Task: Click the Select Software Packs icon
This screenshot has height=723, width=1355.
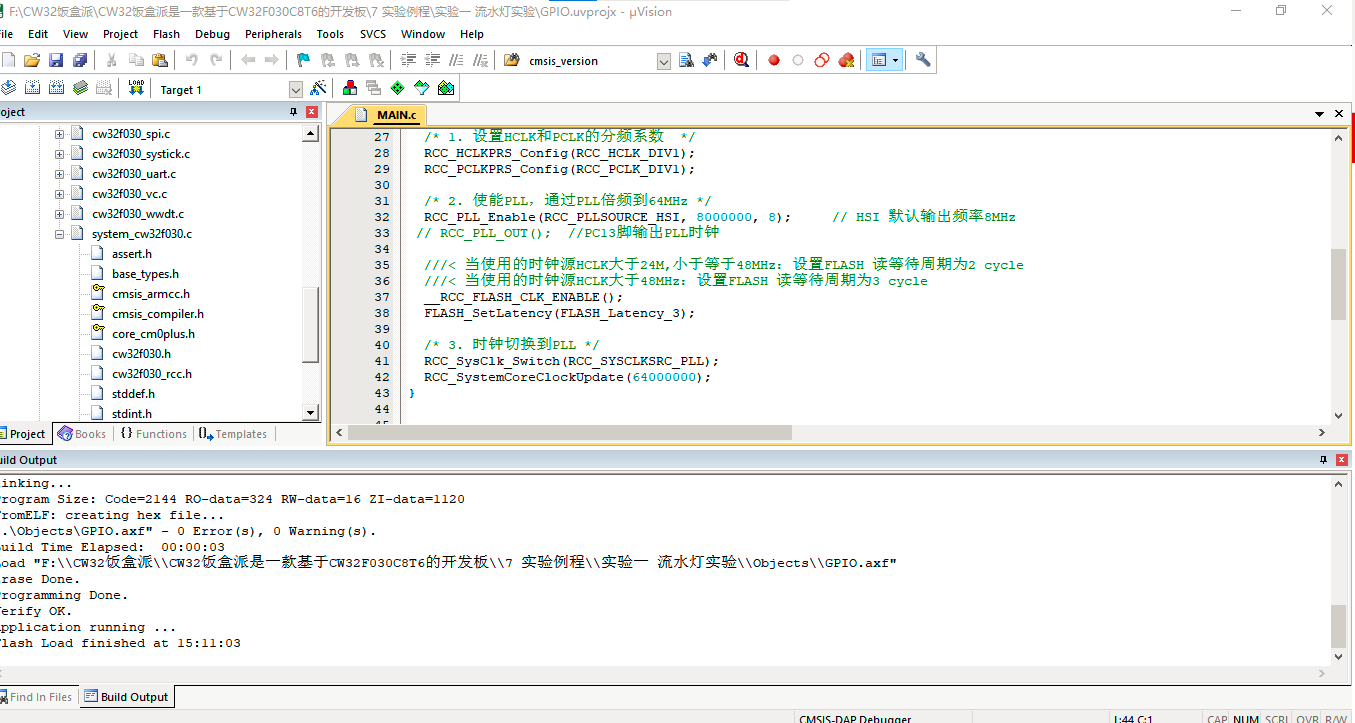Action: [x=421, y=88]
